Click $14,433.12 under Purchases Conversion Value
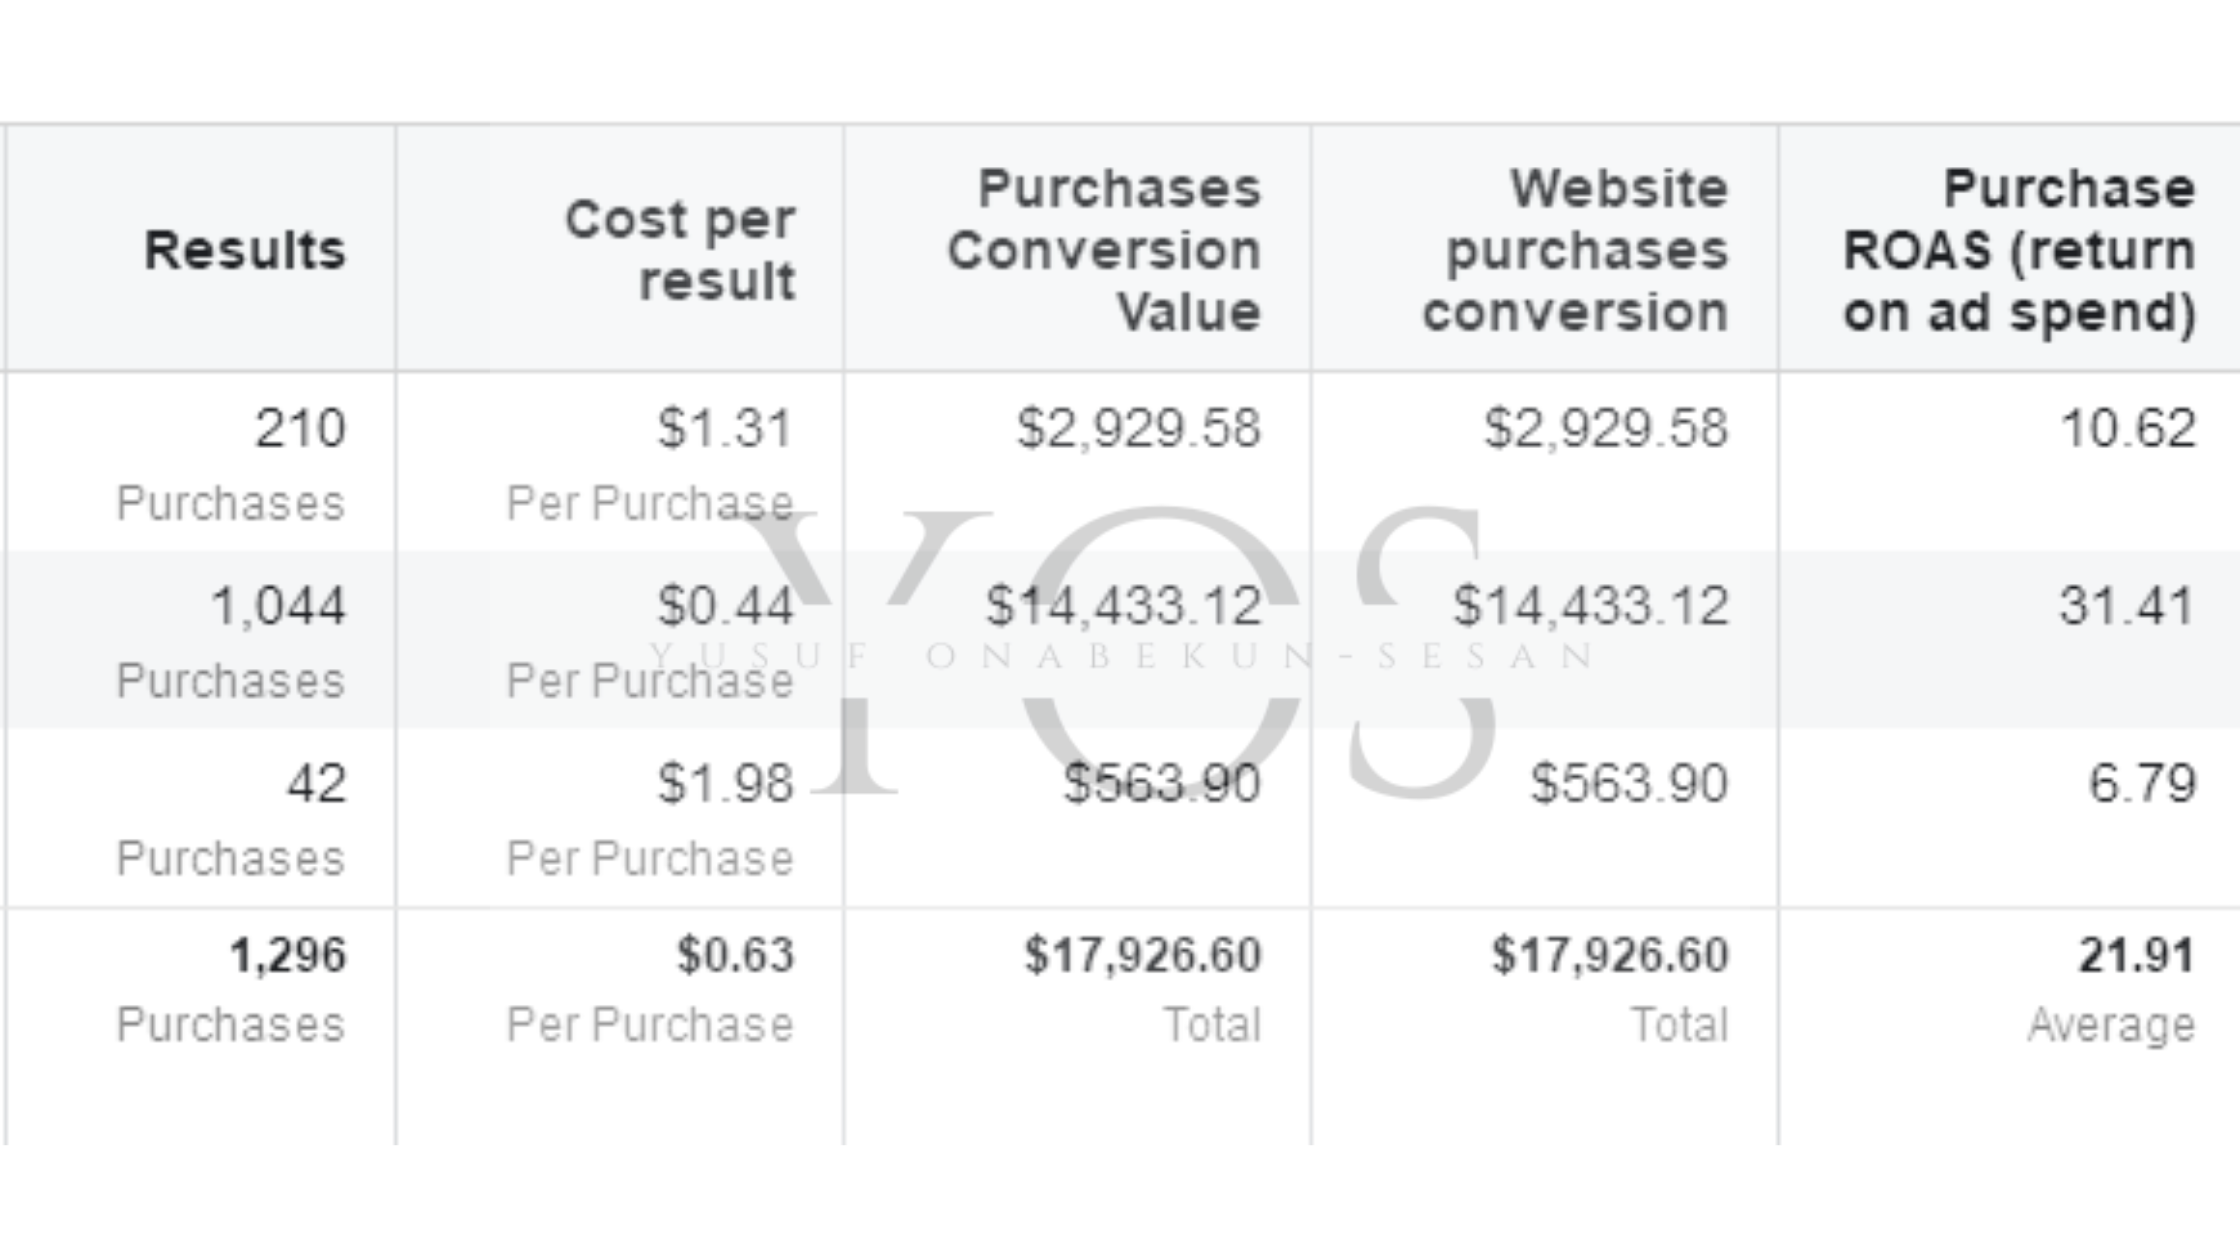Screen dimensions: 2240x1260 click(1123, 606)
